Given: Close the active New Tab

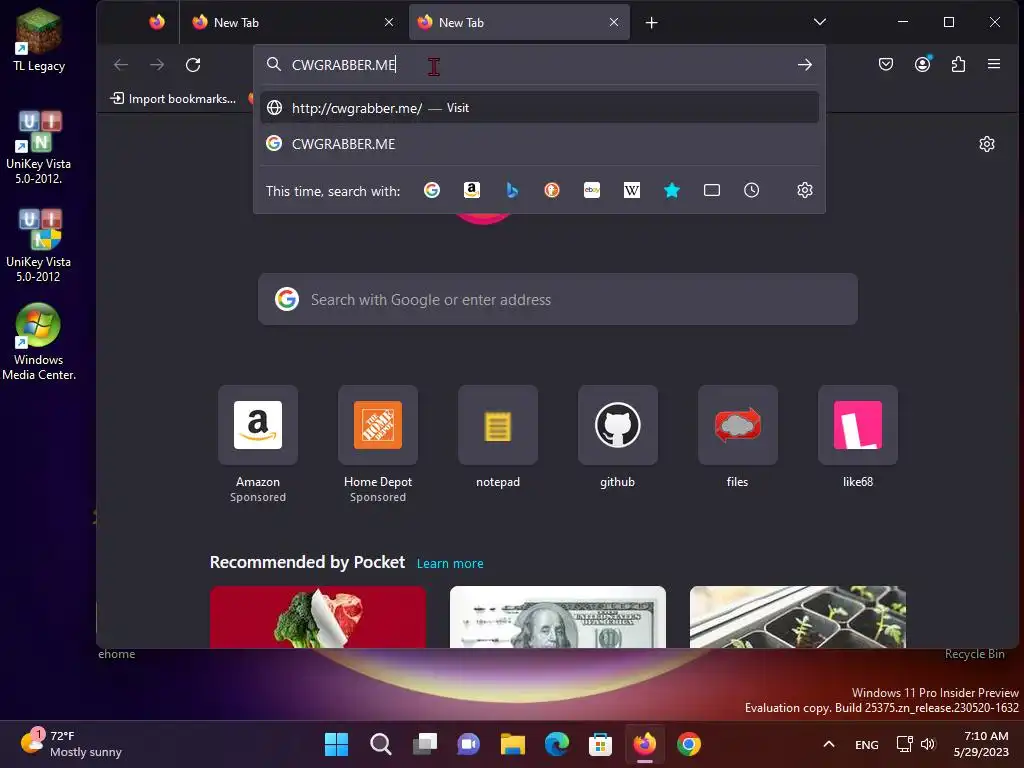Looking at the screenshot, I should [614, 22].
